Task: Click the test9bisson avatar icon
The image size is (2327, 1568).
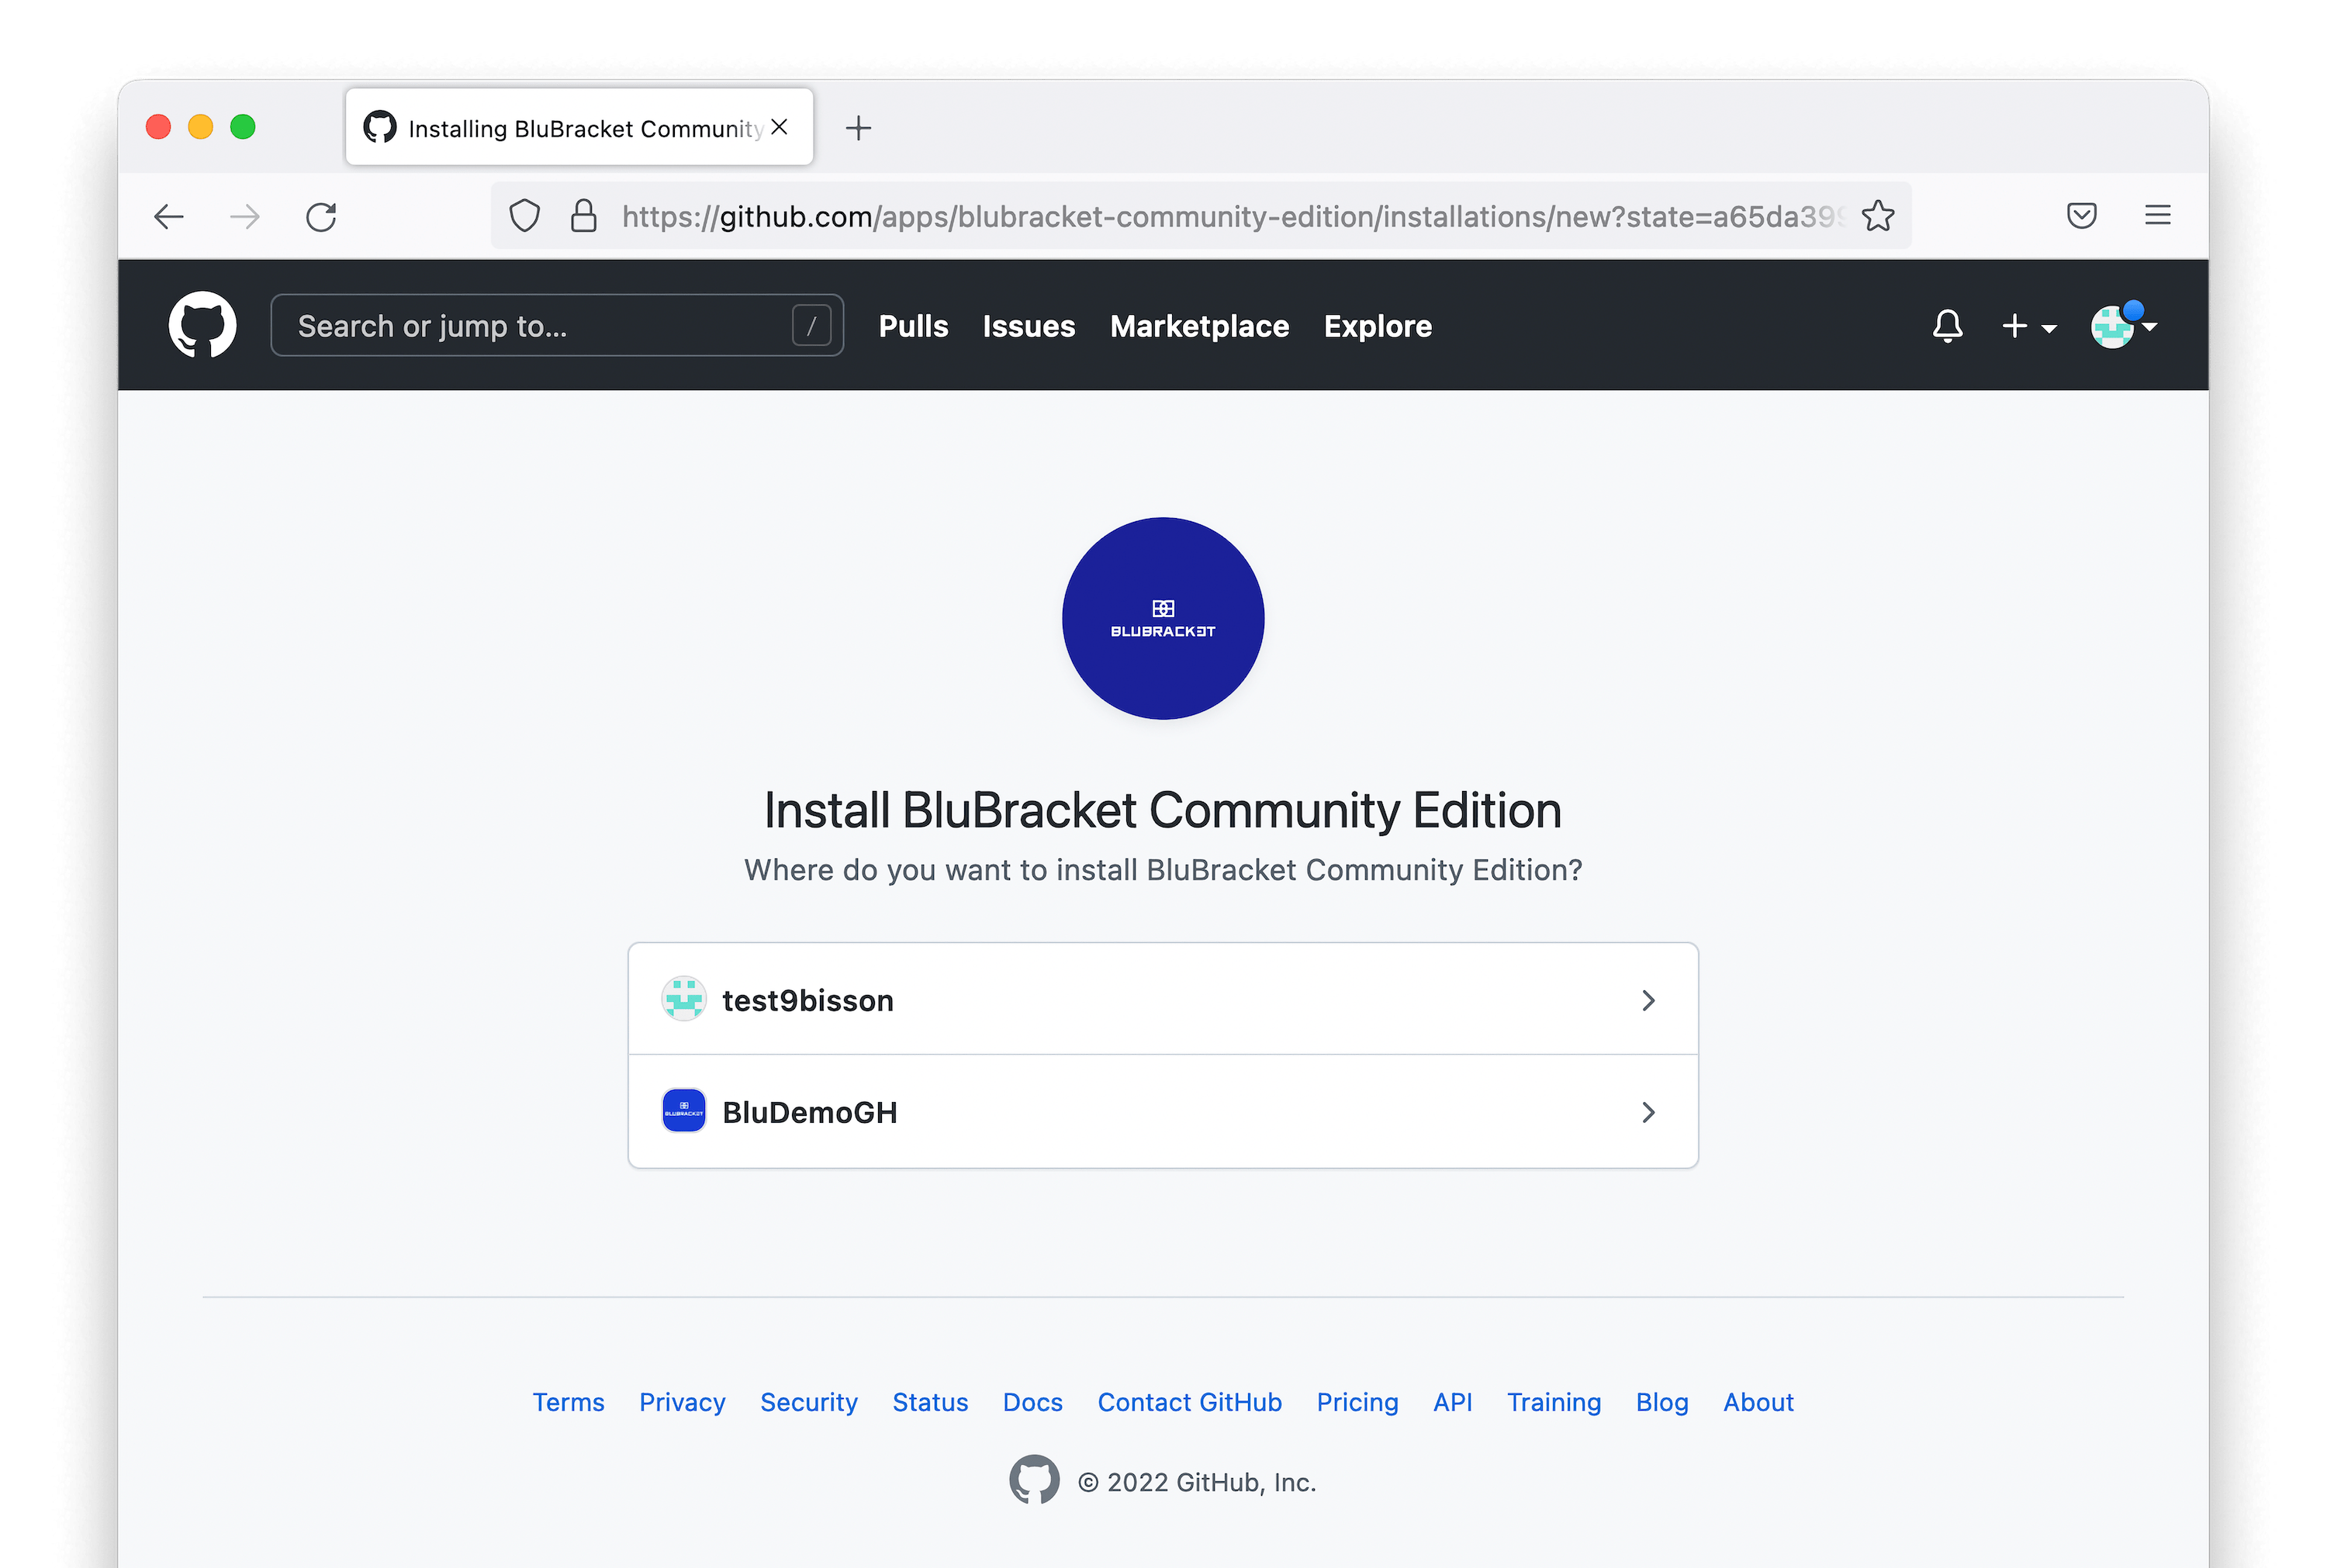Action: [x=684, y=999]
